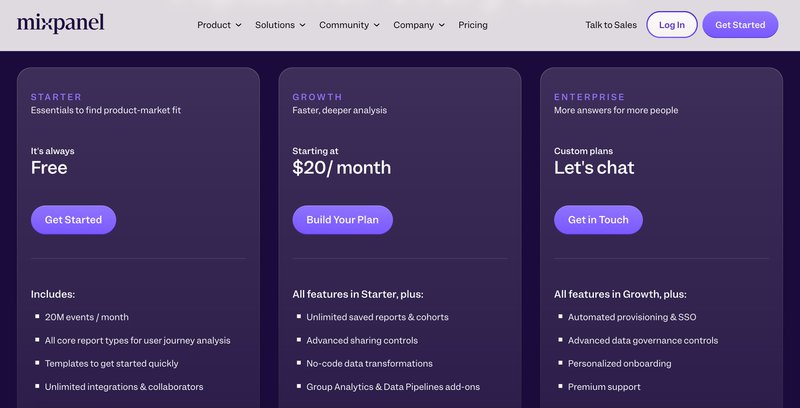
Task: Expand the chevron next to Solutions
Action: point(303,25)
